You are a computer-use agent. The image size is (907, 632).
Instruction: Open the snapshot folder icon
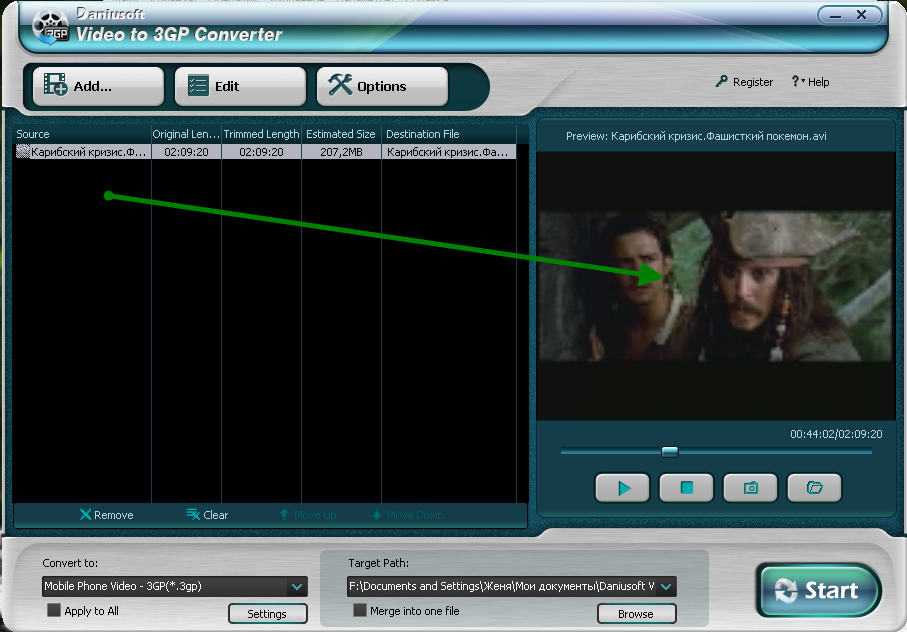click(814, 488)
